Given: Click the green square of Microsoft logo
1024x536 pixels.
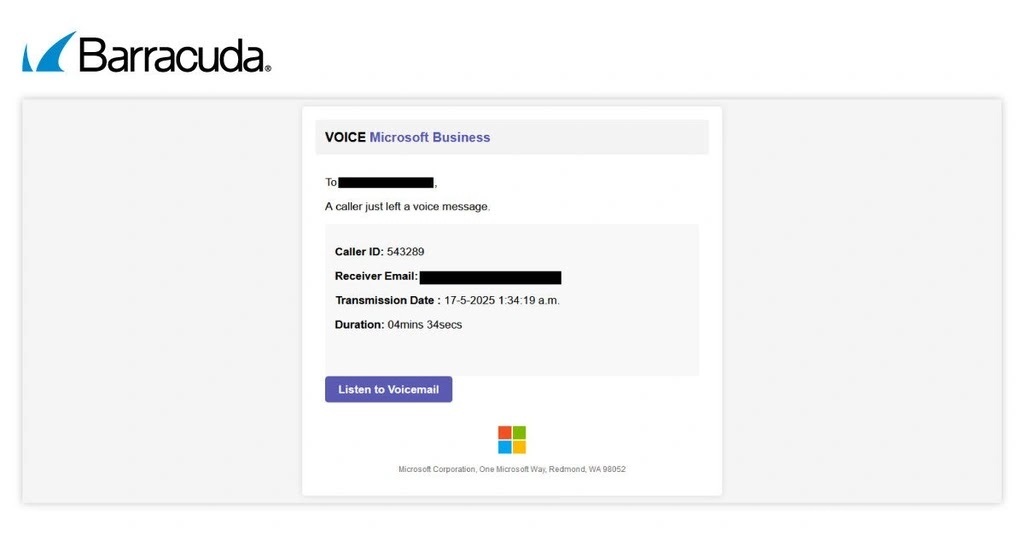Looking at the screenshot, I should click(x=519, y=433).
